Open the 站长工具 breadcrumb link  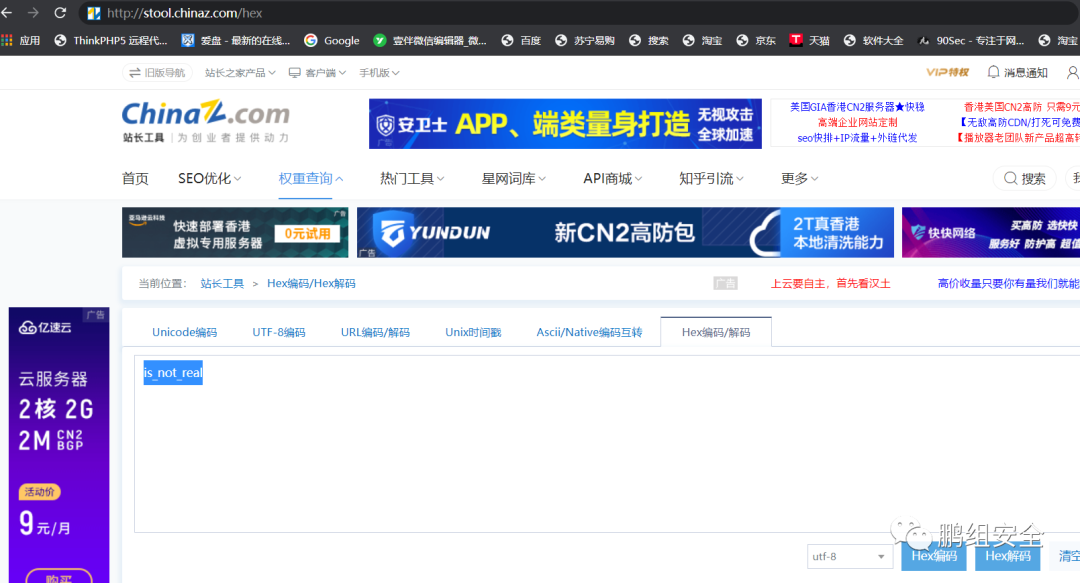coord(219,283)
